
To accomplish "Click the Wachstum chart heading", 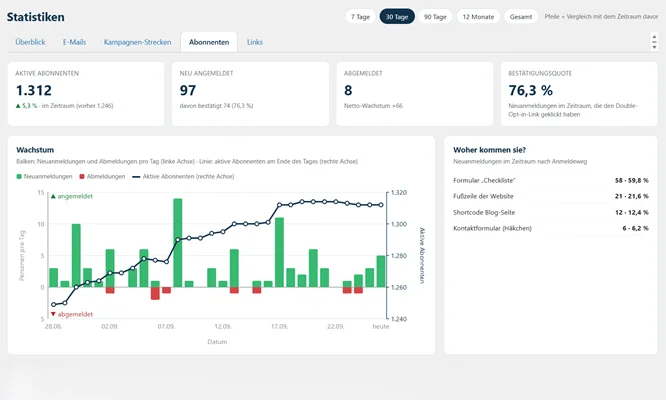I will point(35,150).
